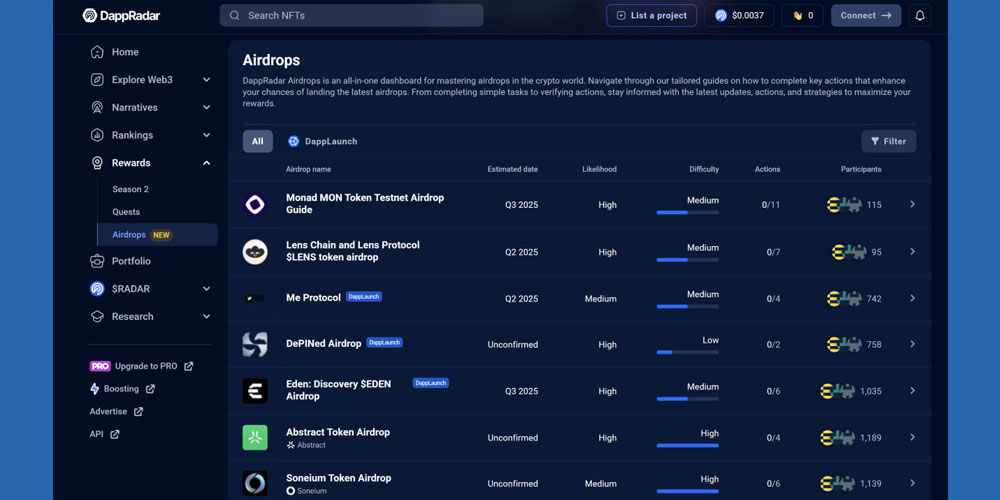Click Lens Chain and Lens Protocol title

coord(353,251)
